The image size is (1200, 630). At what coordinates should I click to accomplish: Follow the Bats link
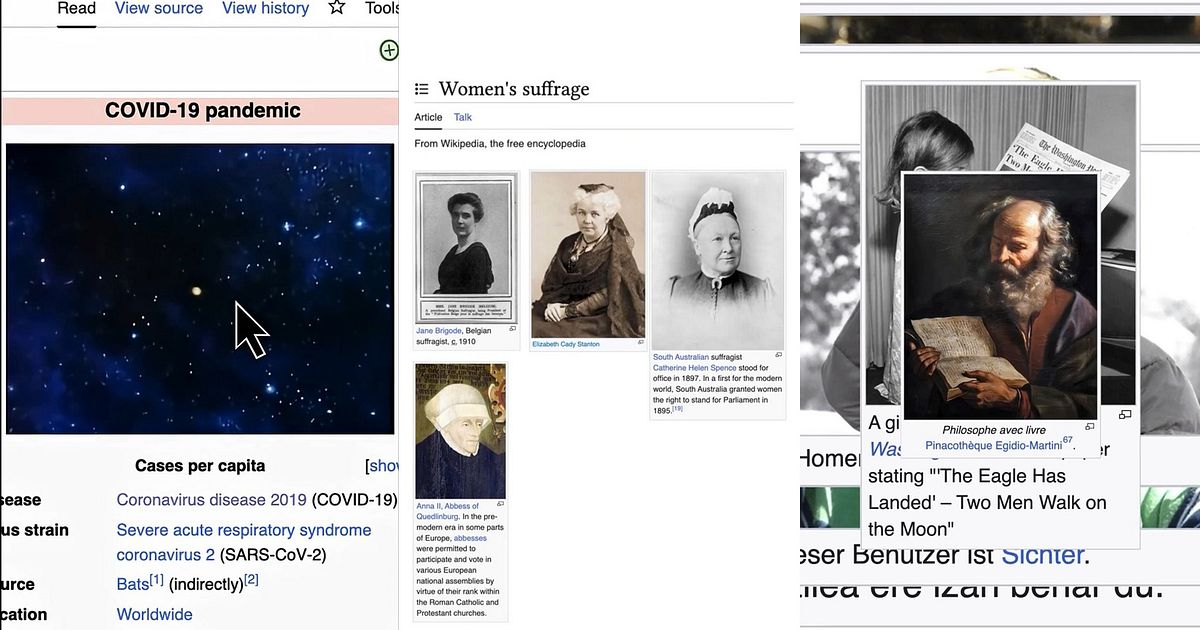click(x=132, y=583)
